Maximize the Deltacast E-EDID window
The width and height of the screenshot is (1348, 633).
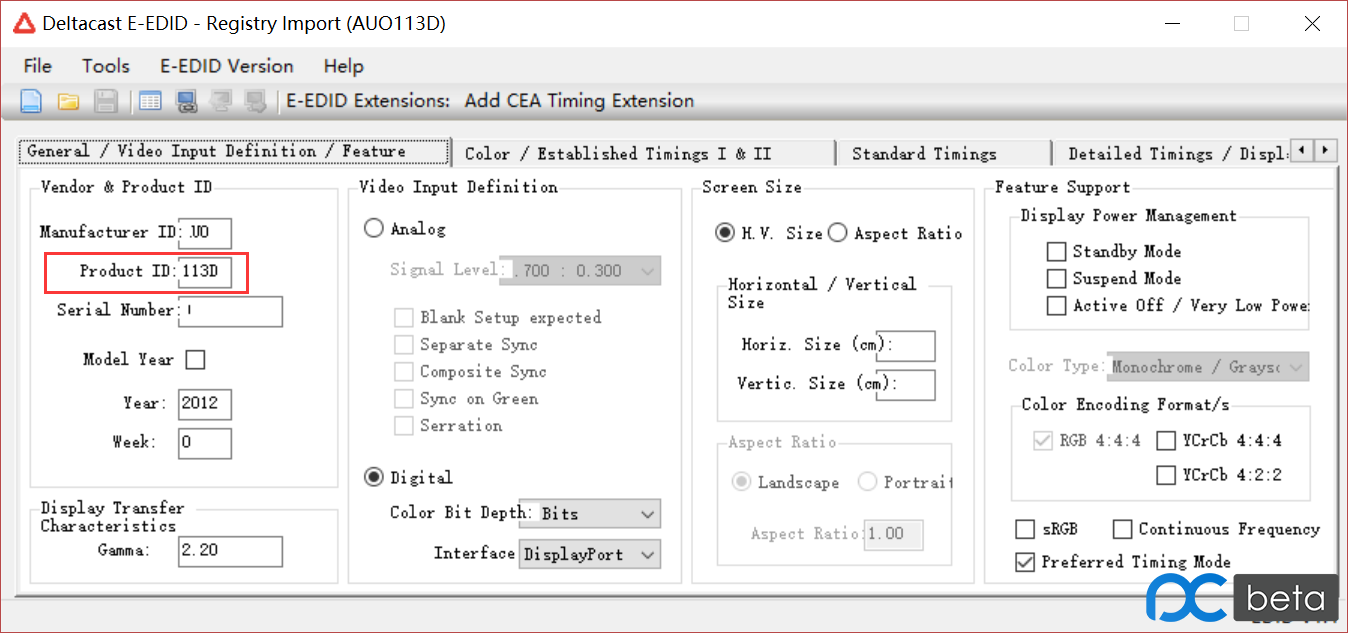[1241, 23]
